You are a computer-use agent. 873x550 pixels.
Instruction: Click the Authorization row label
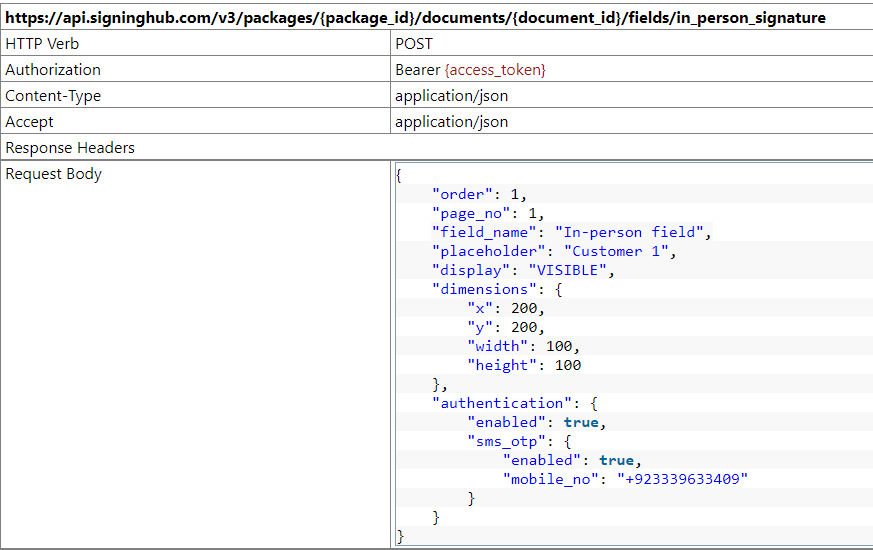coord(53,70)
